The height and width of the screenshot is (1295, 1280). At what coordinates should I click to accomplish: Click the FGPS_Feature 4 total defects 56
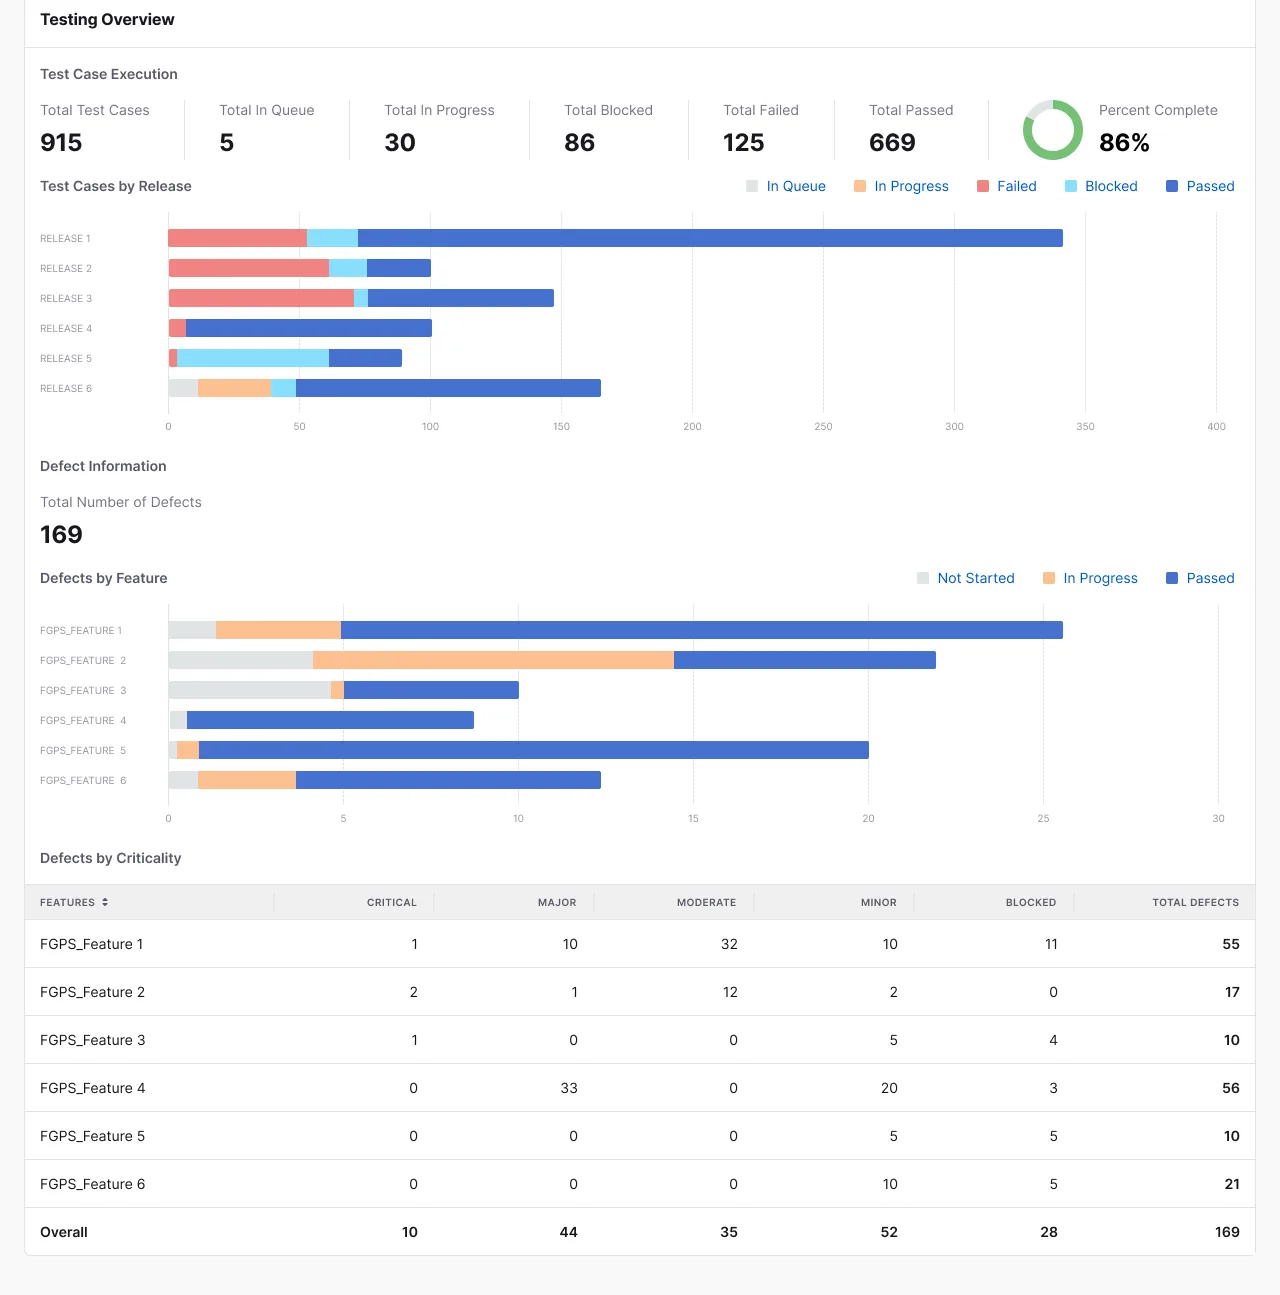(x=1231, y=1088)
